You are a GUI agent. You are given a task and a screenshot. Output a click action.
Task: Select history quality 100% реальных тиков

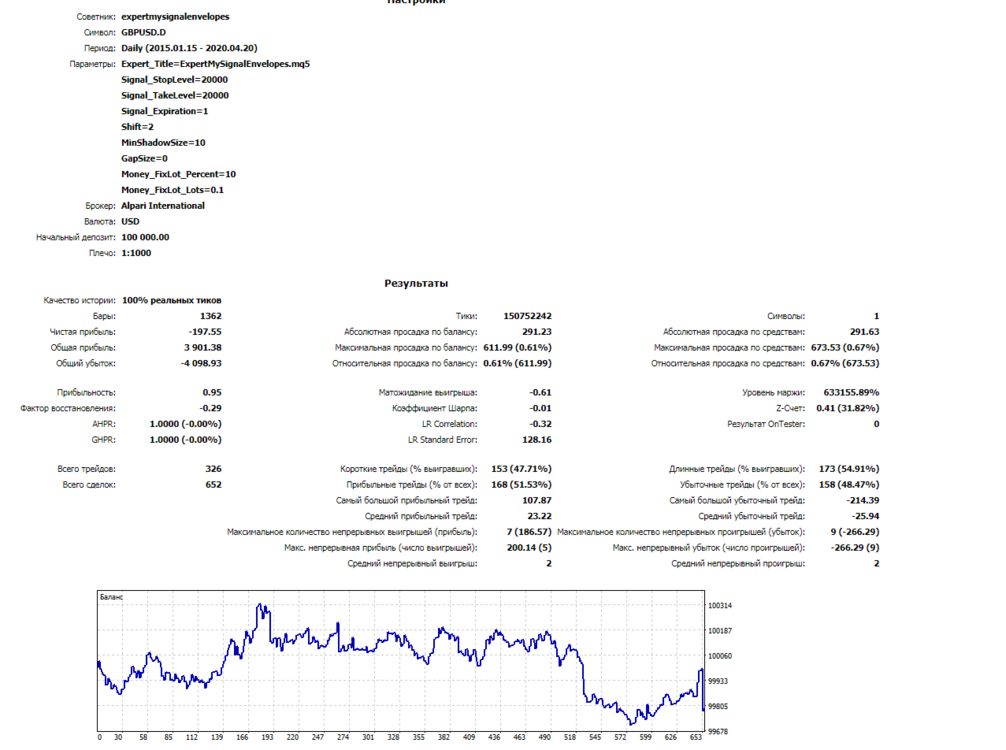(172, 300)
